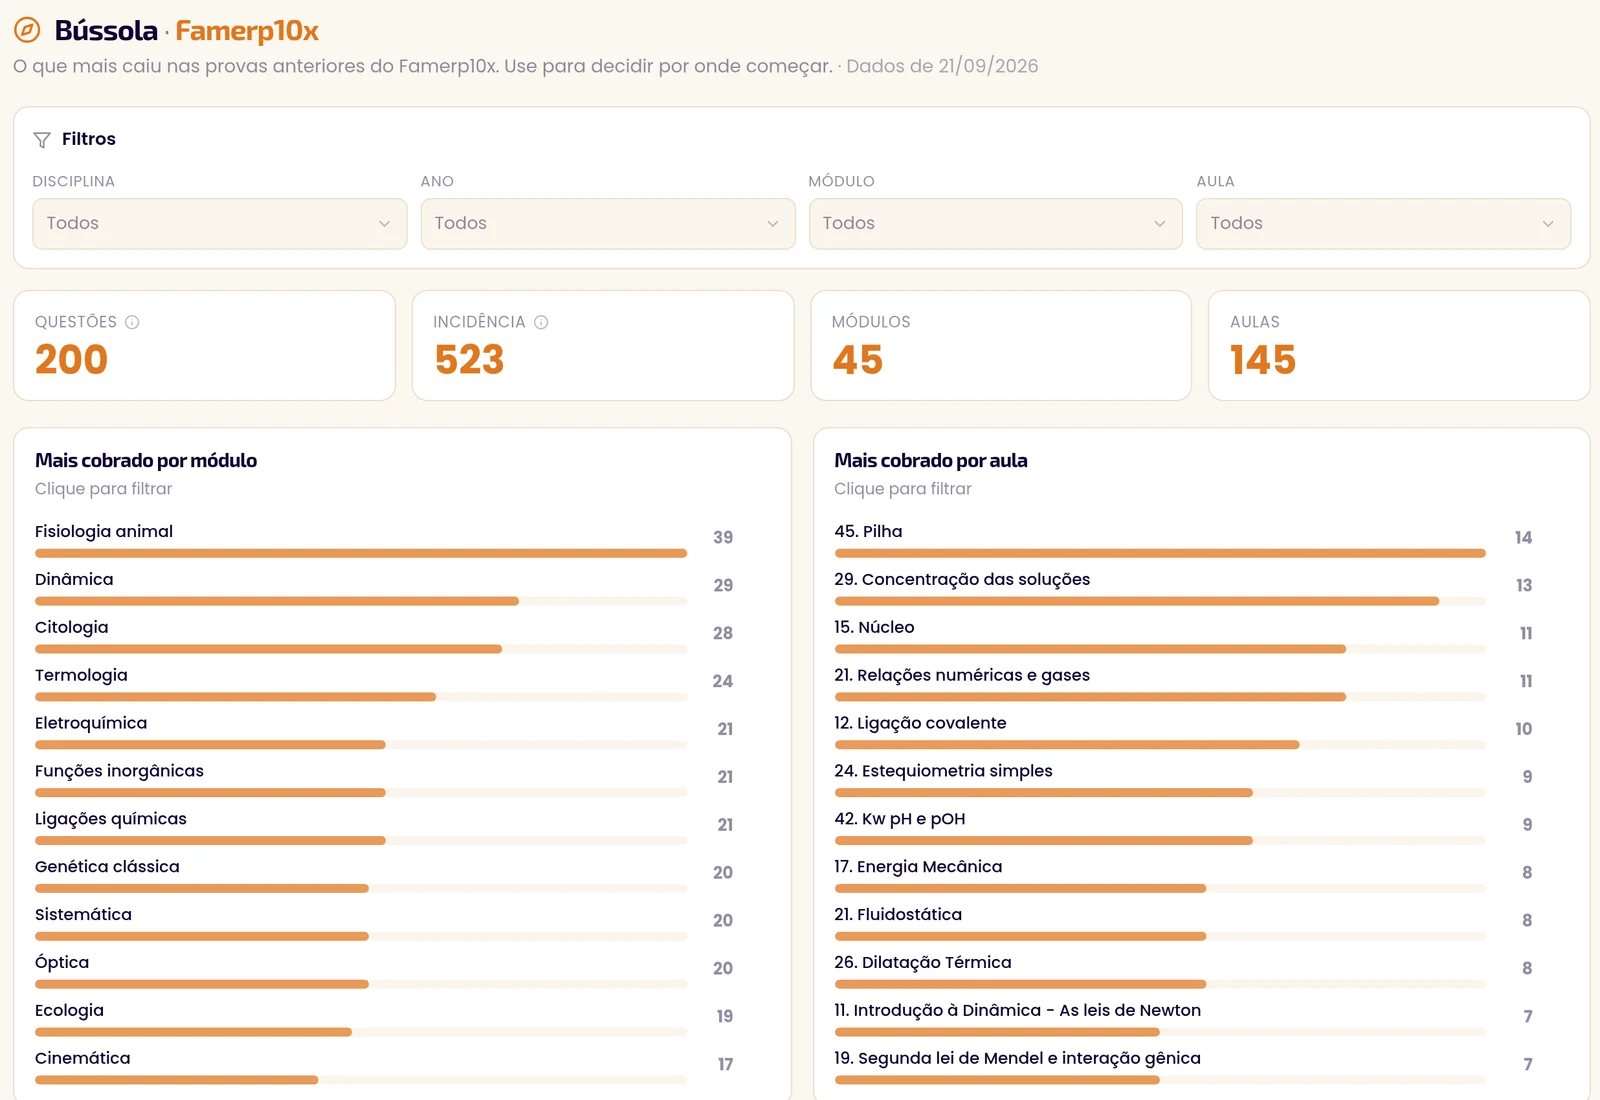This screenshot has width=1600, height=1100.
Task: Click the 45. Pilha progress bar
Action: point(1160,553)
